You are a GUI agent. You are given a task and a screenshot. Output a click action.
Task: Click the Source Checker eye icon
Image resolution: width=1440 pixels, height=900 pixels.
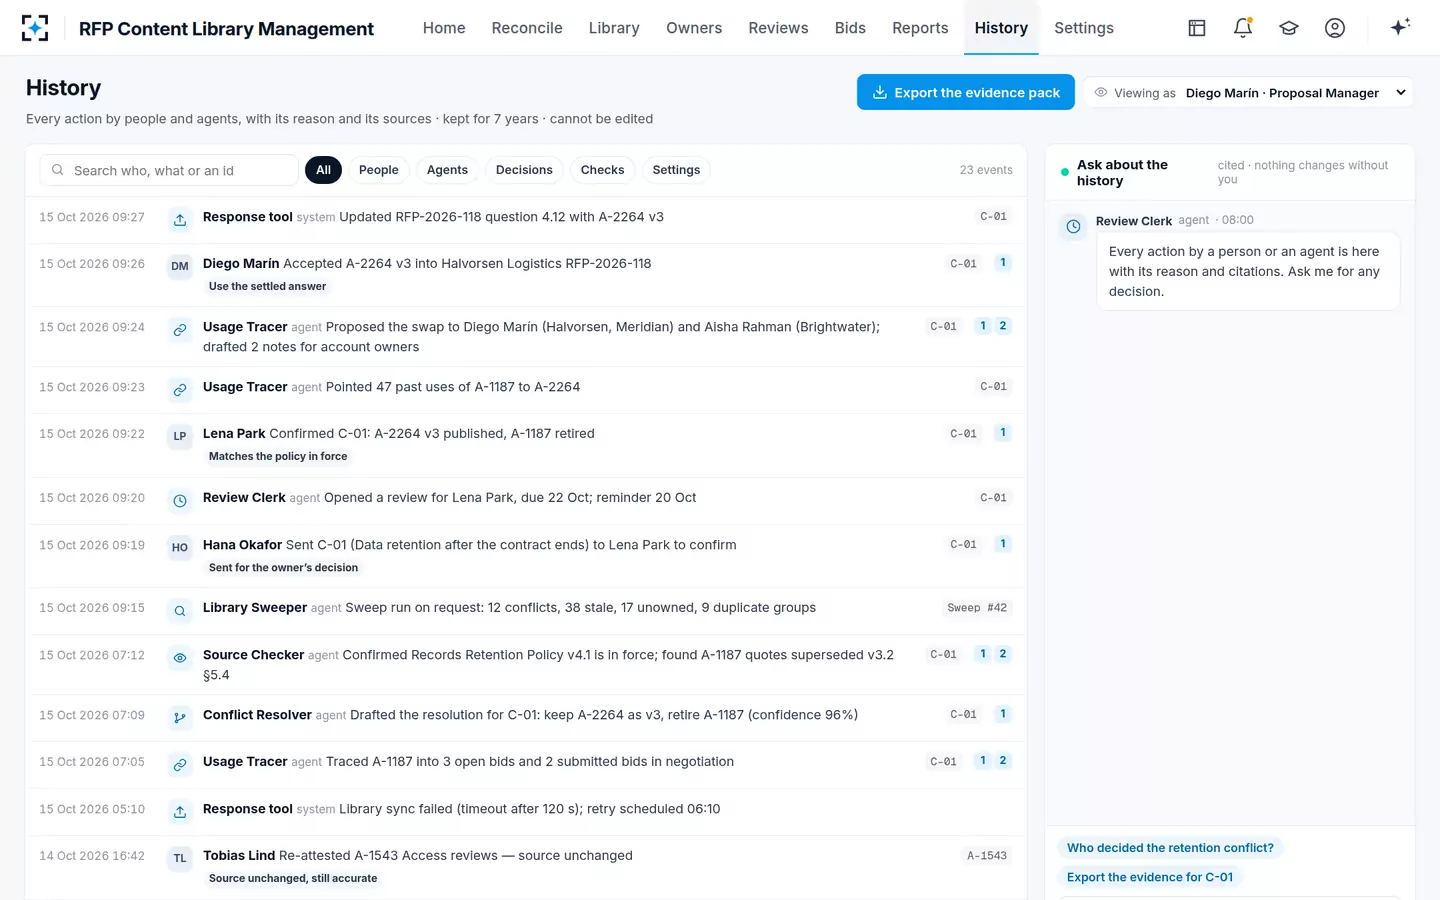click(180, 658)
